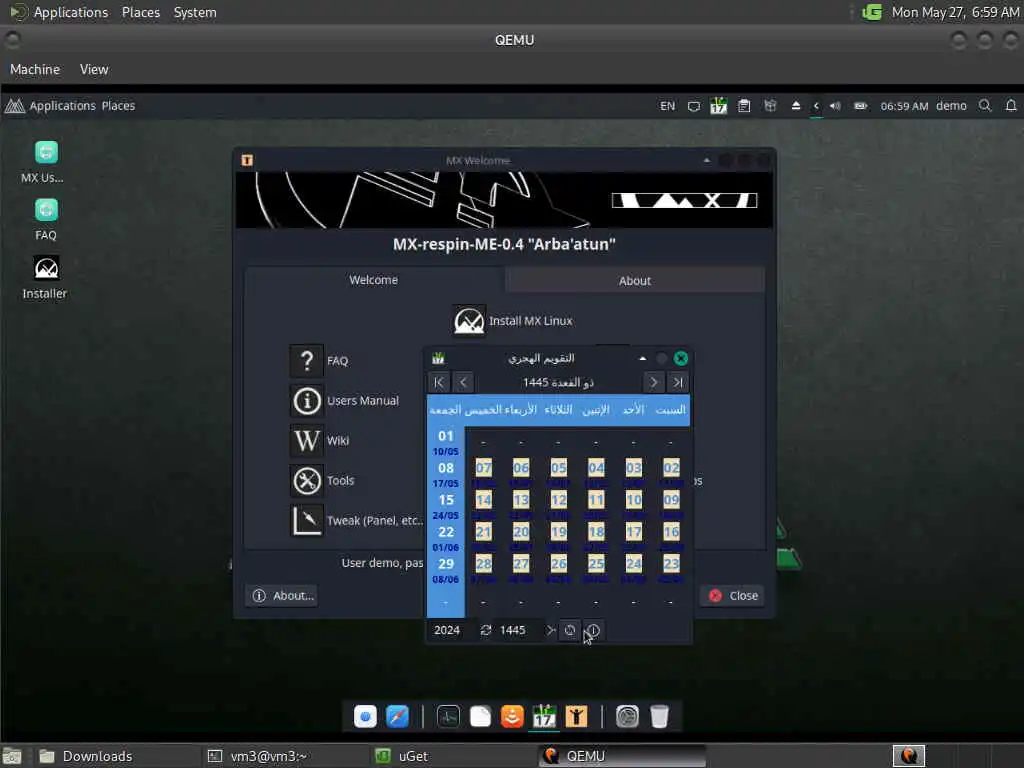This screenshot has width=1024, height=768.
Task: Open the QEMU Machine menu
Action: tap(35, 69)
